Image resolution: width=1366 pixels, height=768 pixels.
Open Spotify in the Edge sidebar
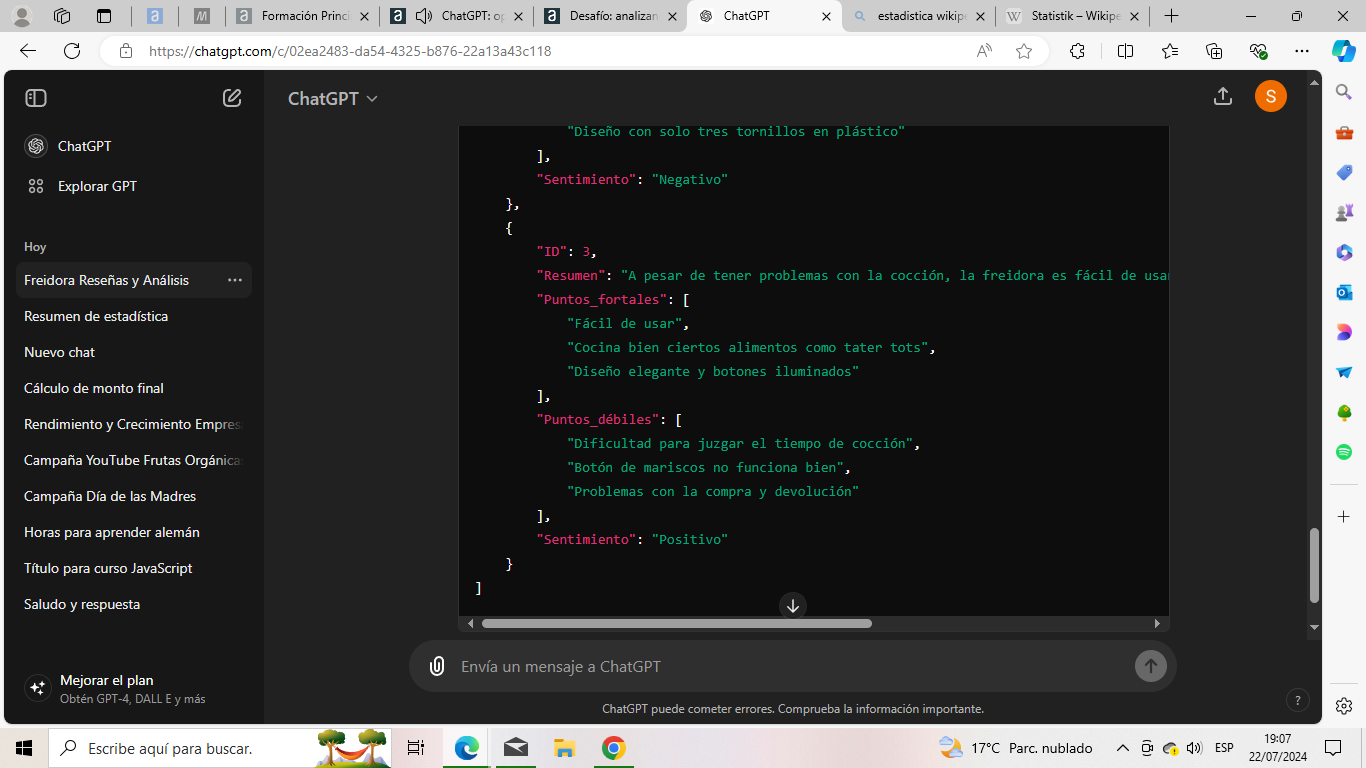point(1344,452)
